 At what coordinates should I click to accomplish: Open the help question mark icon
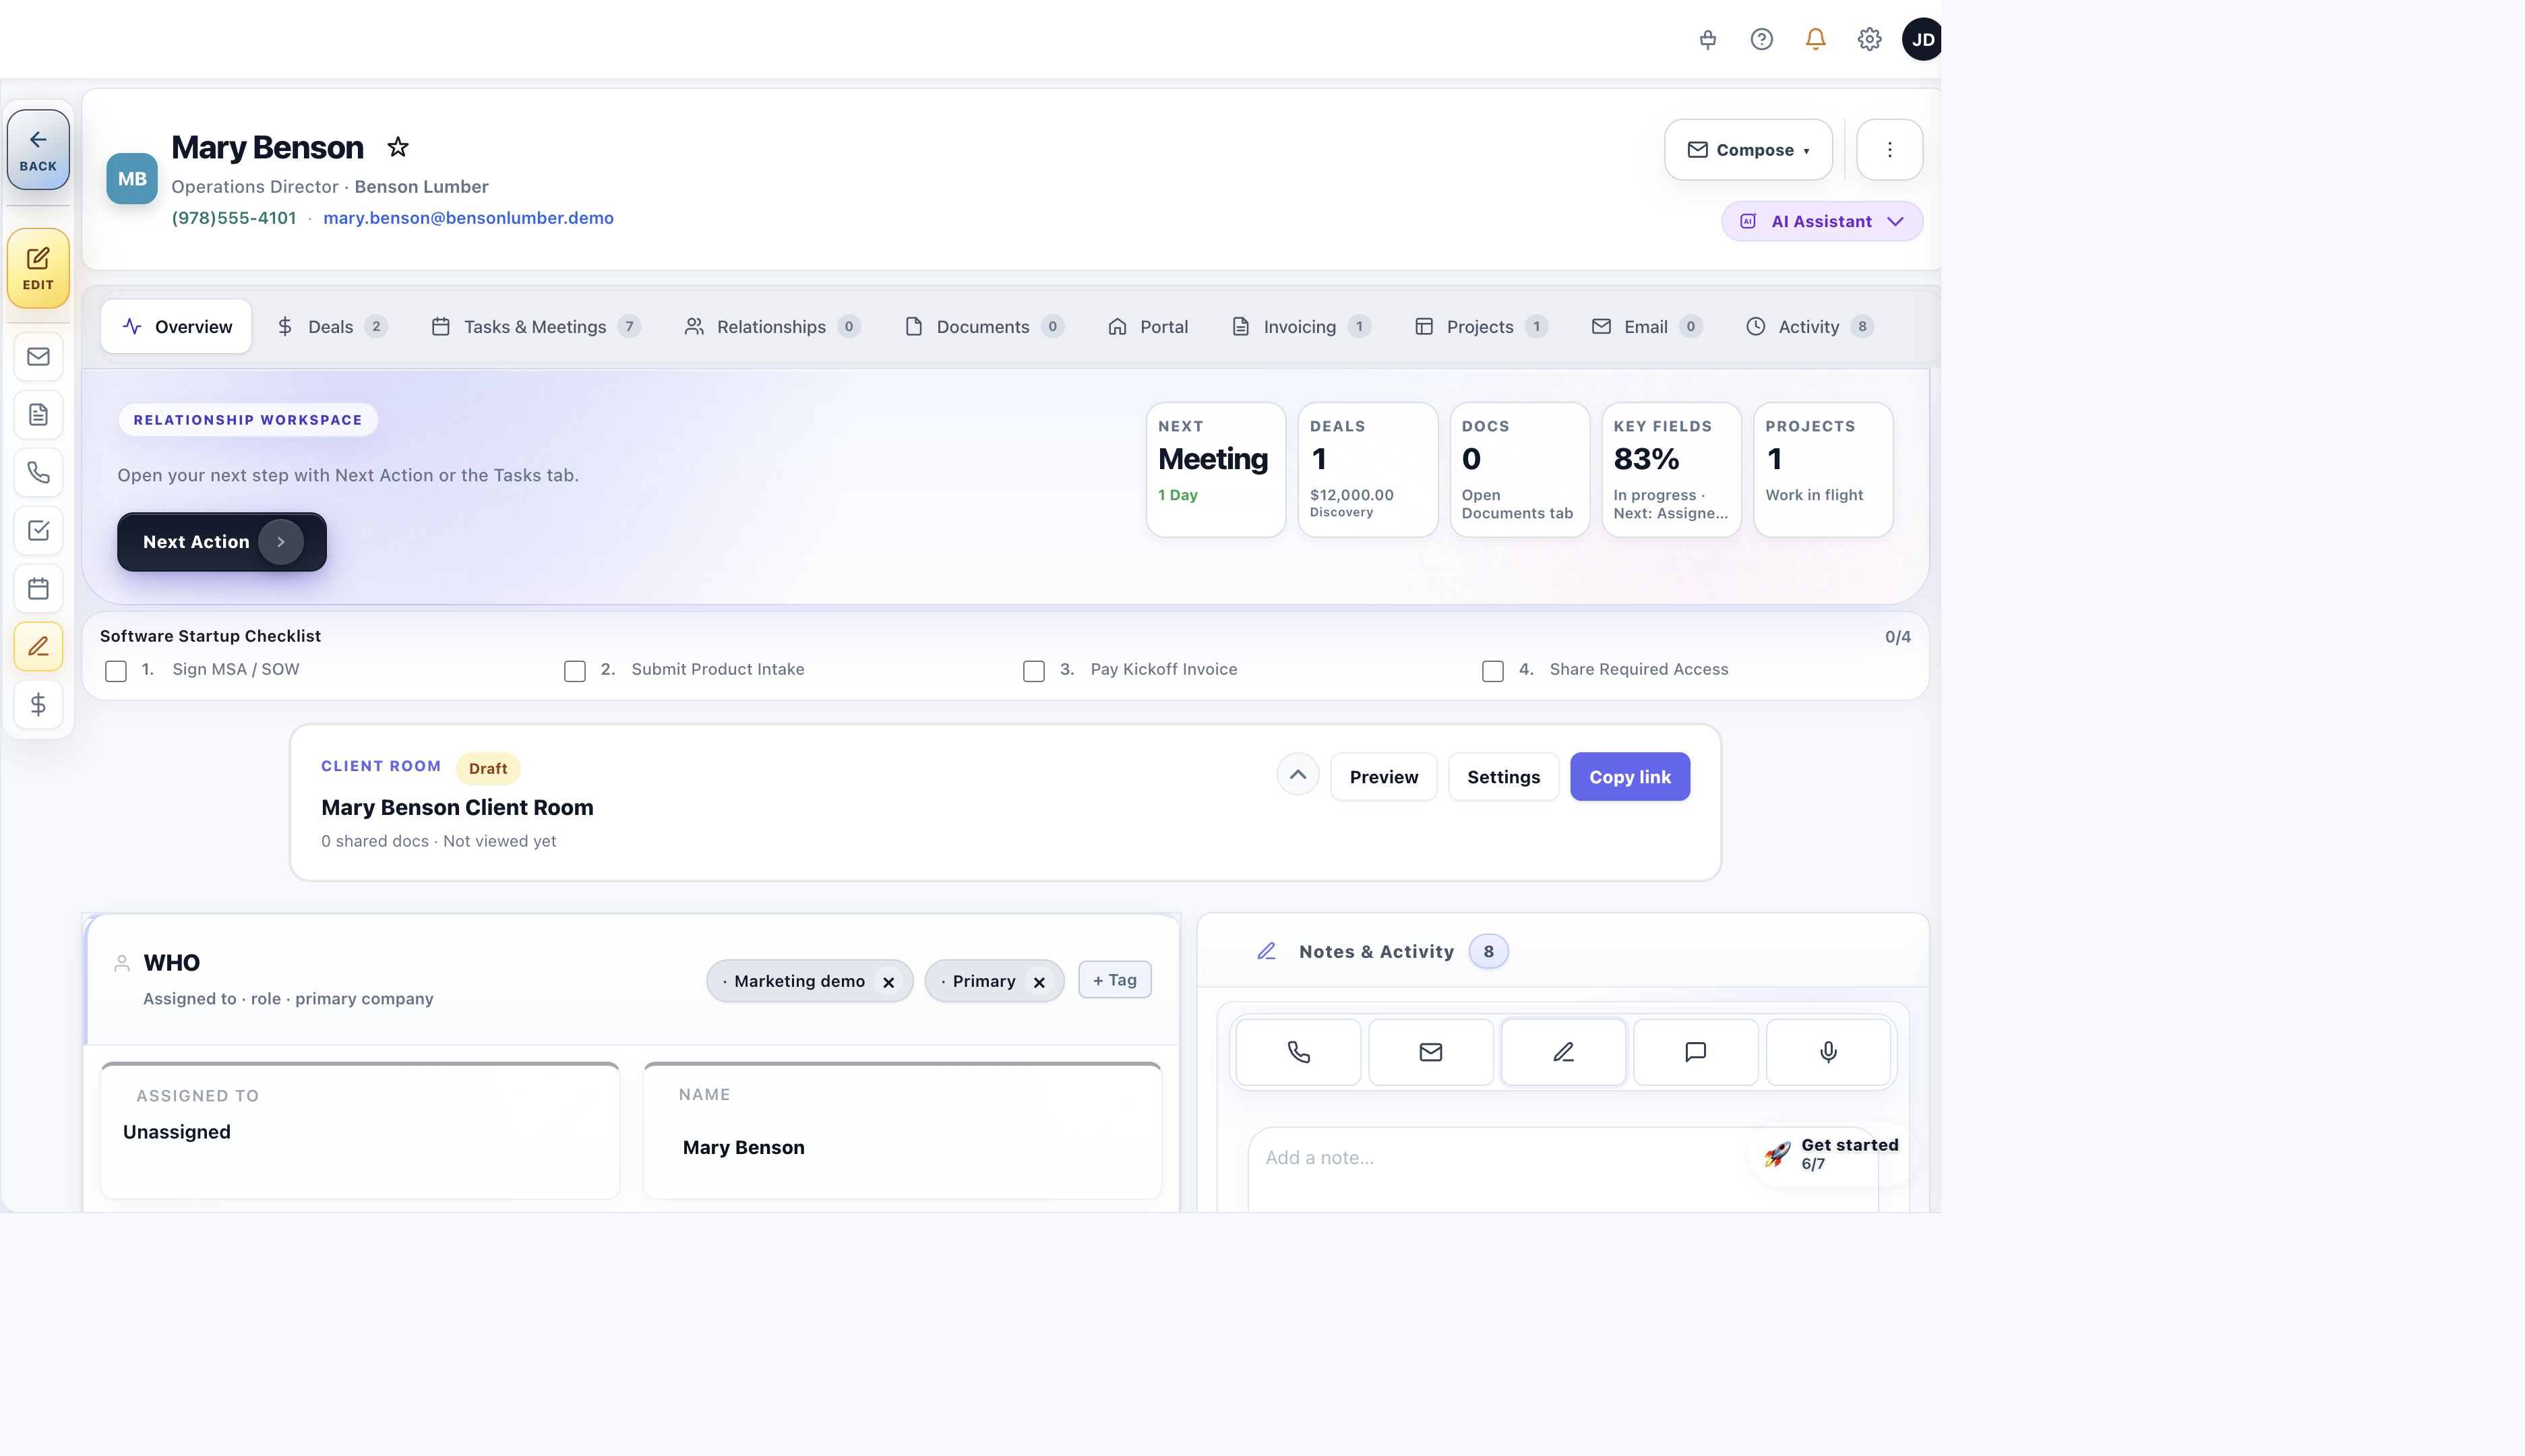click(x=1761, y=39)
